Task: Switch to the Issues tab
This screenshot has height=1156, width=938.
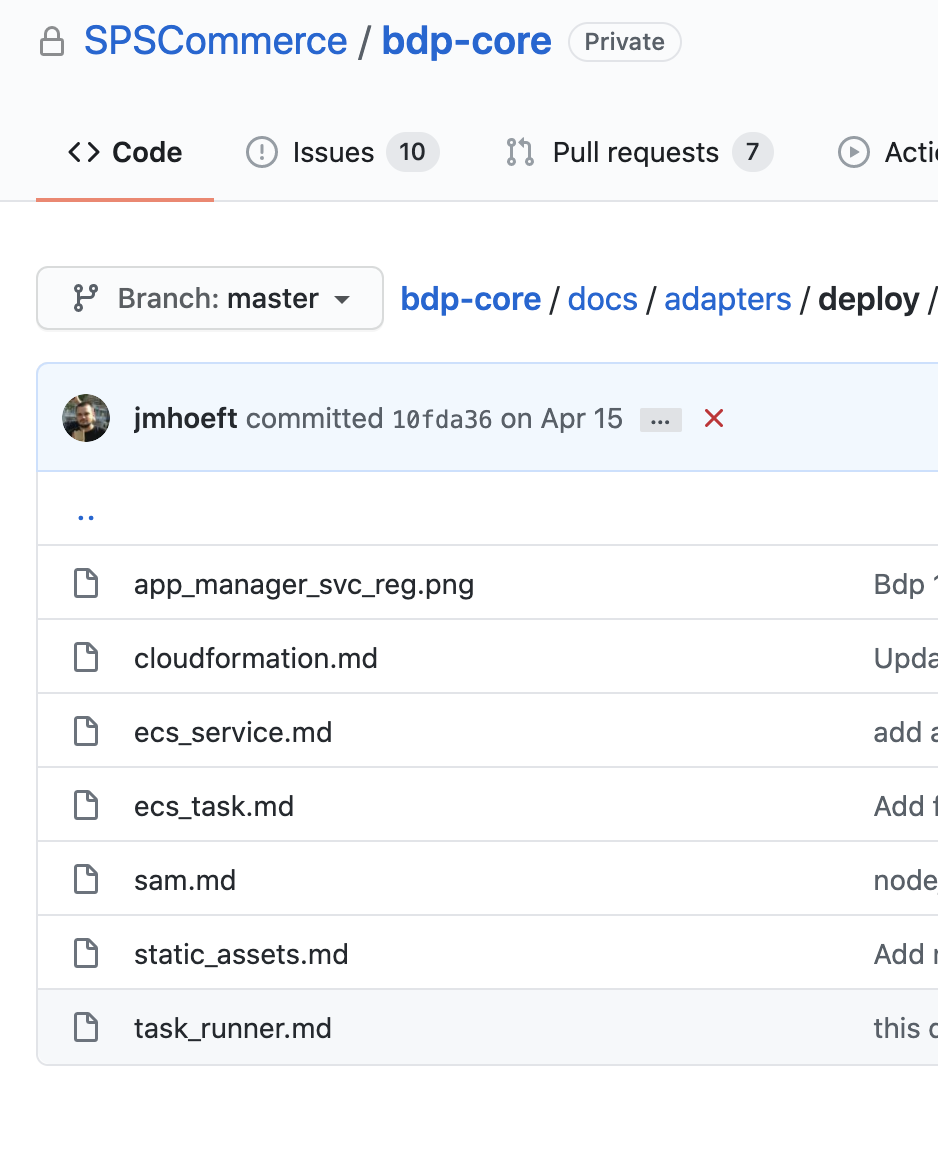Action: click(342, 153)
